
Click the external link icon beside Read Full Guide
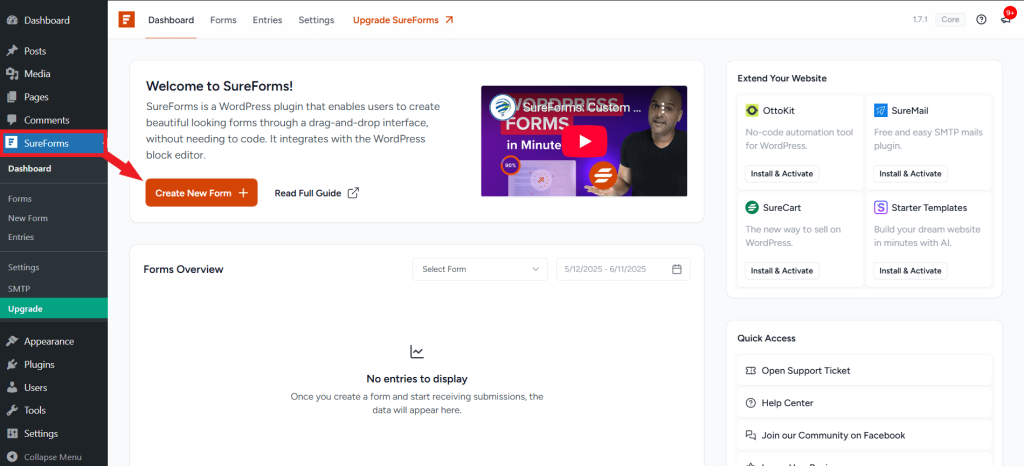pos(353,193)
